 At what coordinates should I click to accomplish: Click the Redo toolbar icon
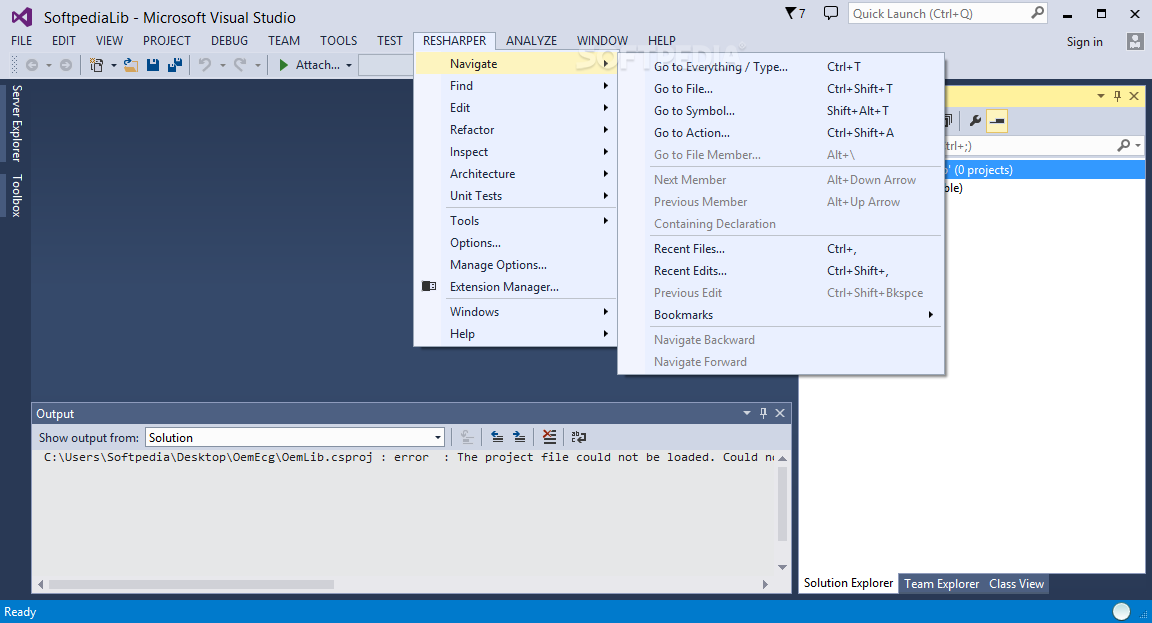(x=240, y=65)
